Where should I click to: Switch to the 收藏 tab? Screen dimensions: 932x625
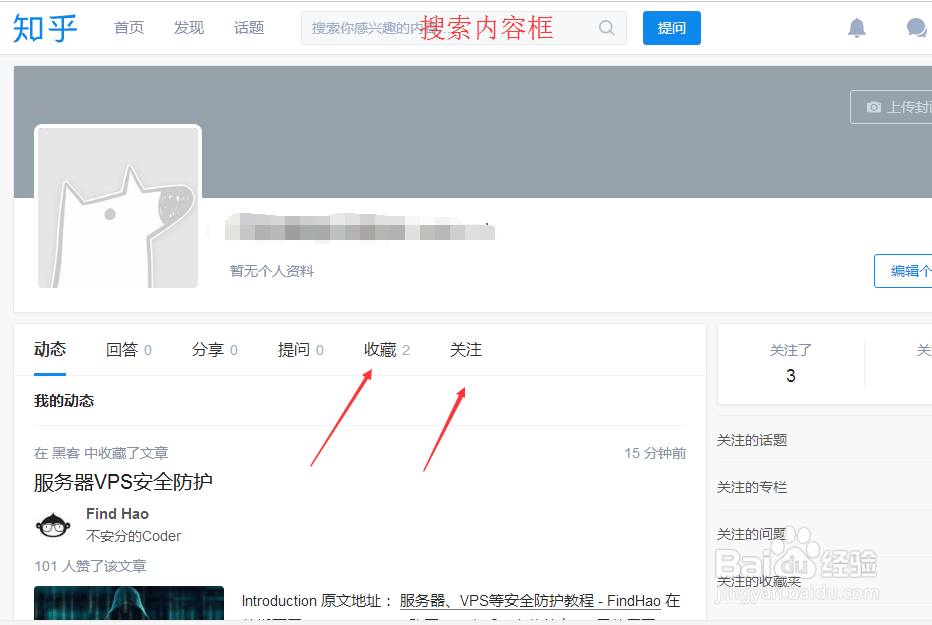[x=381, y=349]
